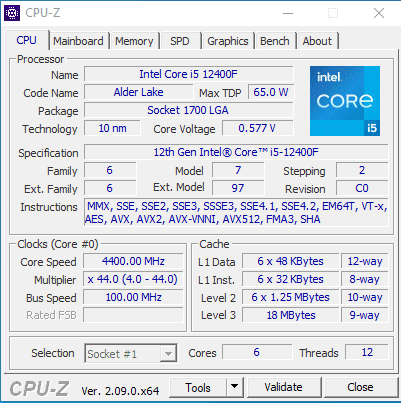Click the Intel Core i5 logo badge

tap(345, 101)
